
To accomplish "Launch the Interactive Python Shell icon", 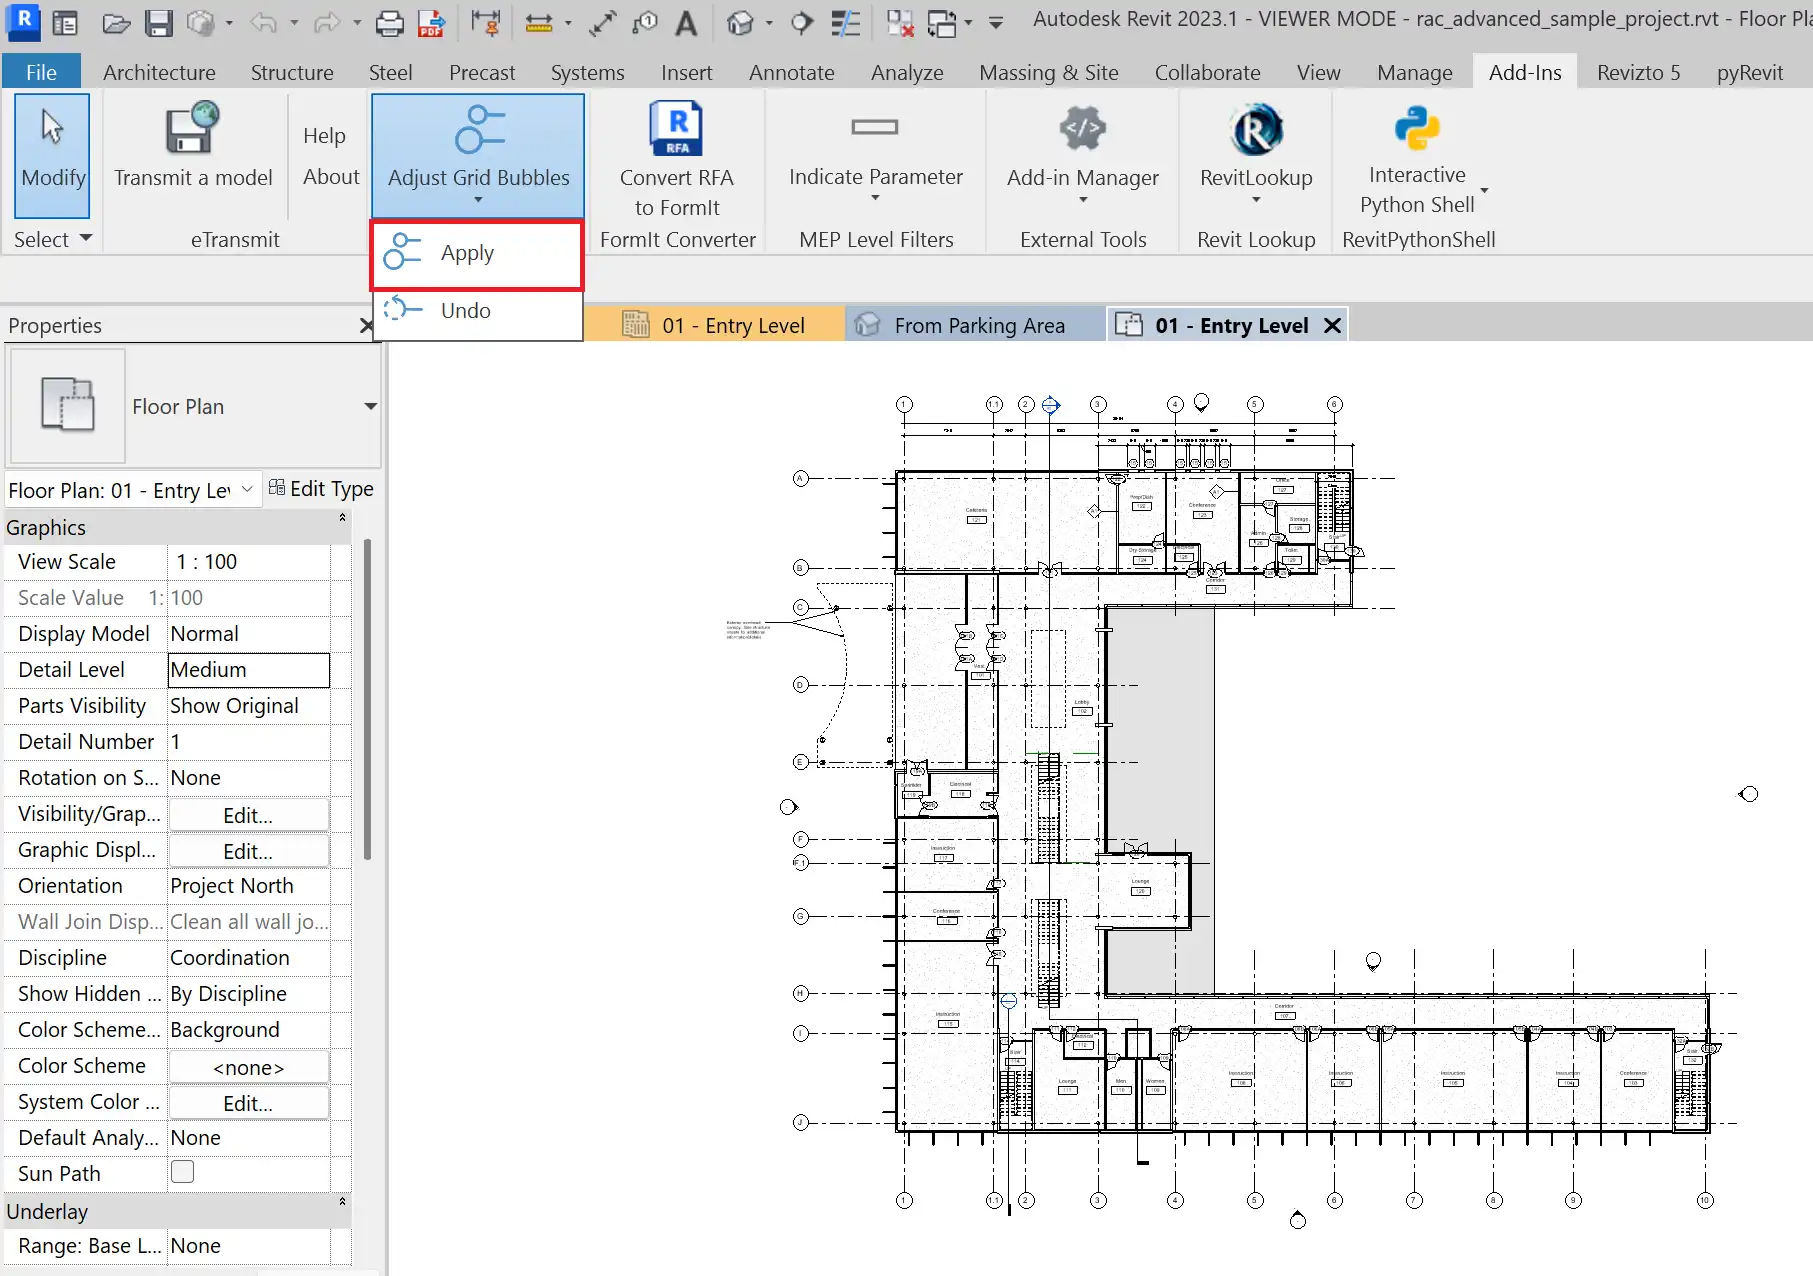I will pos(1417,129).
